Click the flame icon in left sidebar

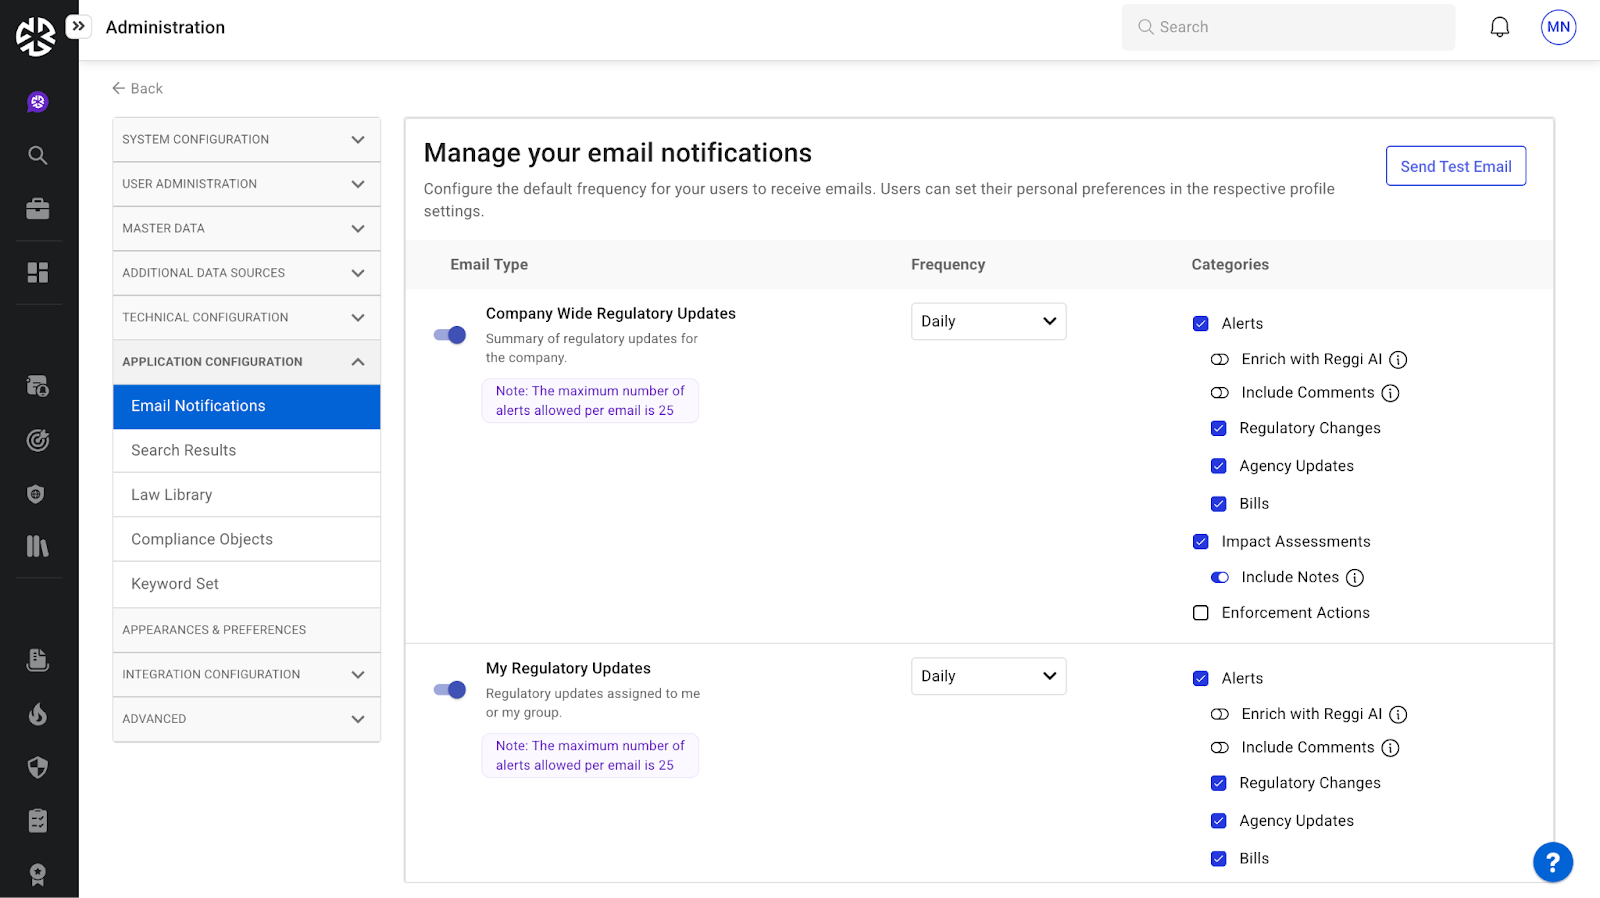tap(38, 714)
